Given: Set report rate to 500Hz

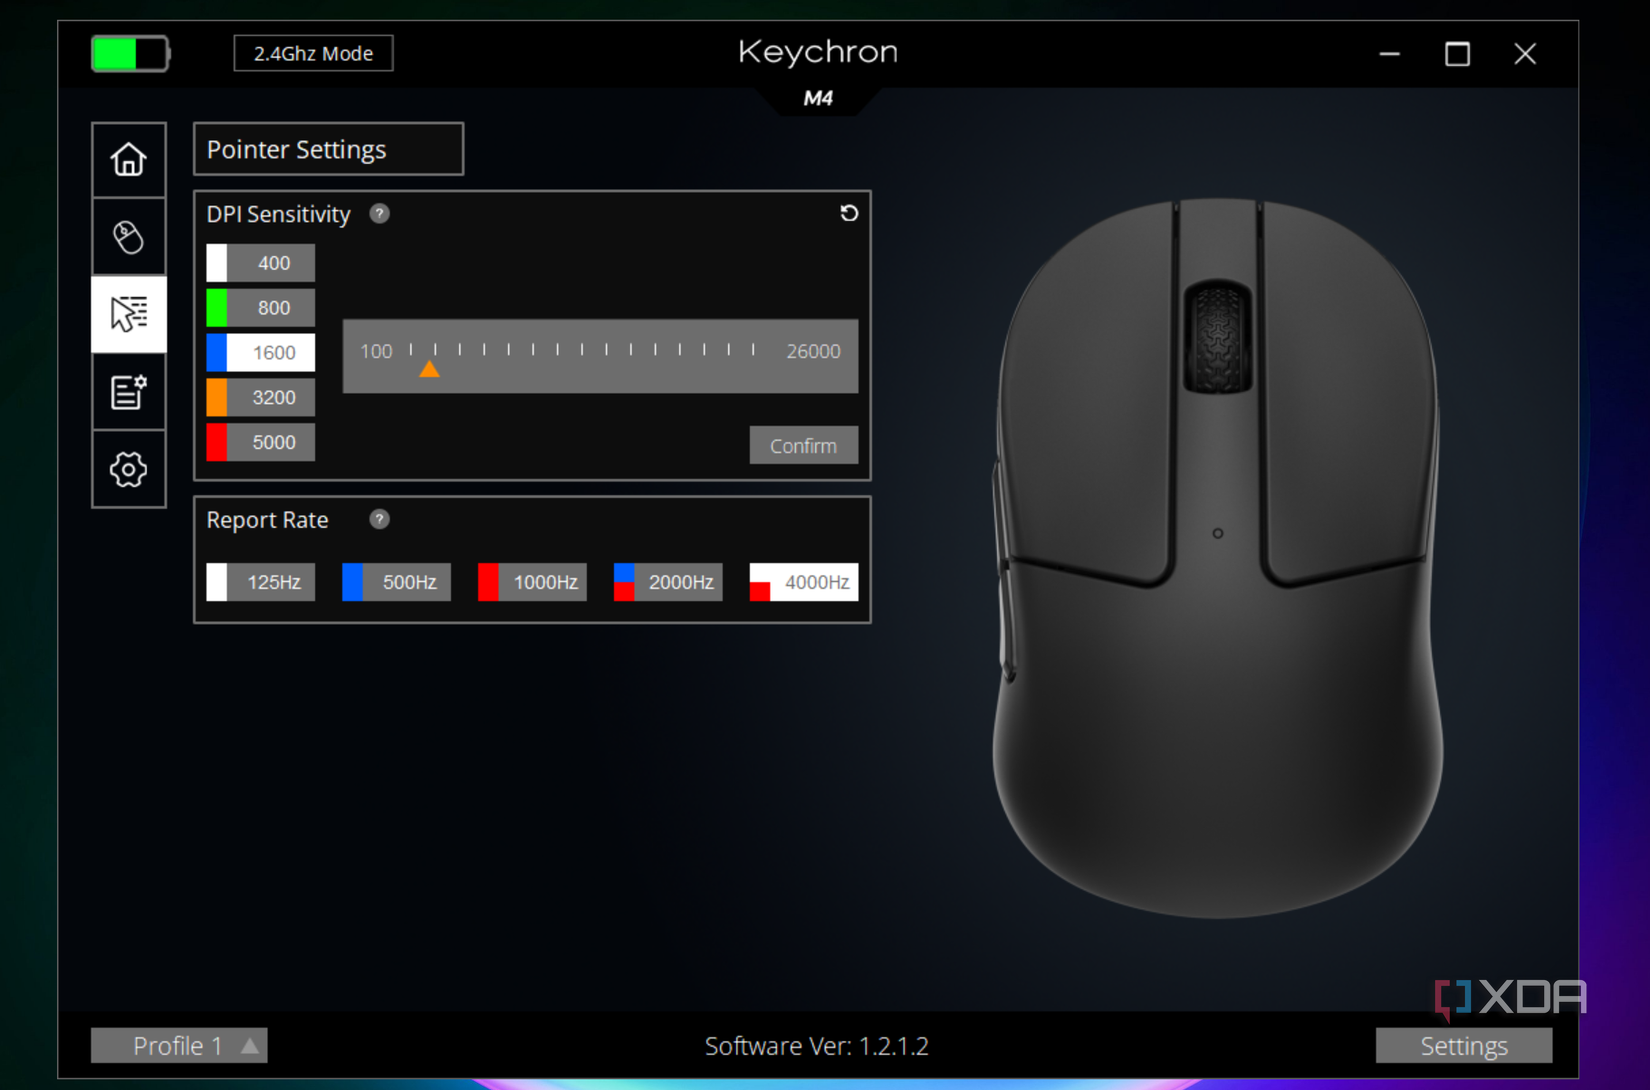Looking at the screenshot, I should [396, 582].
